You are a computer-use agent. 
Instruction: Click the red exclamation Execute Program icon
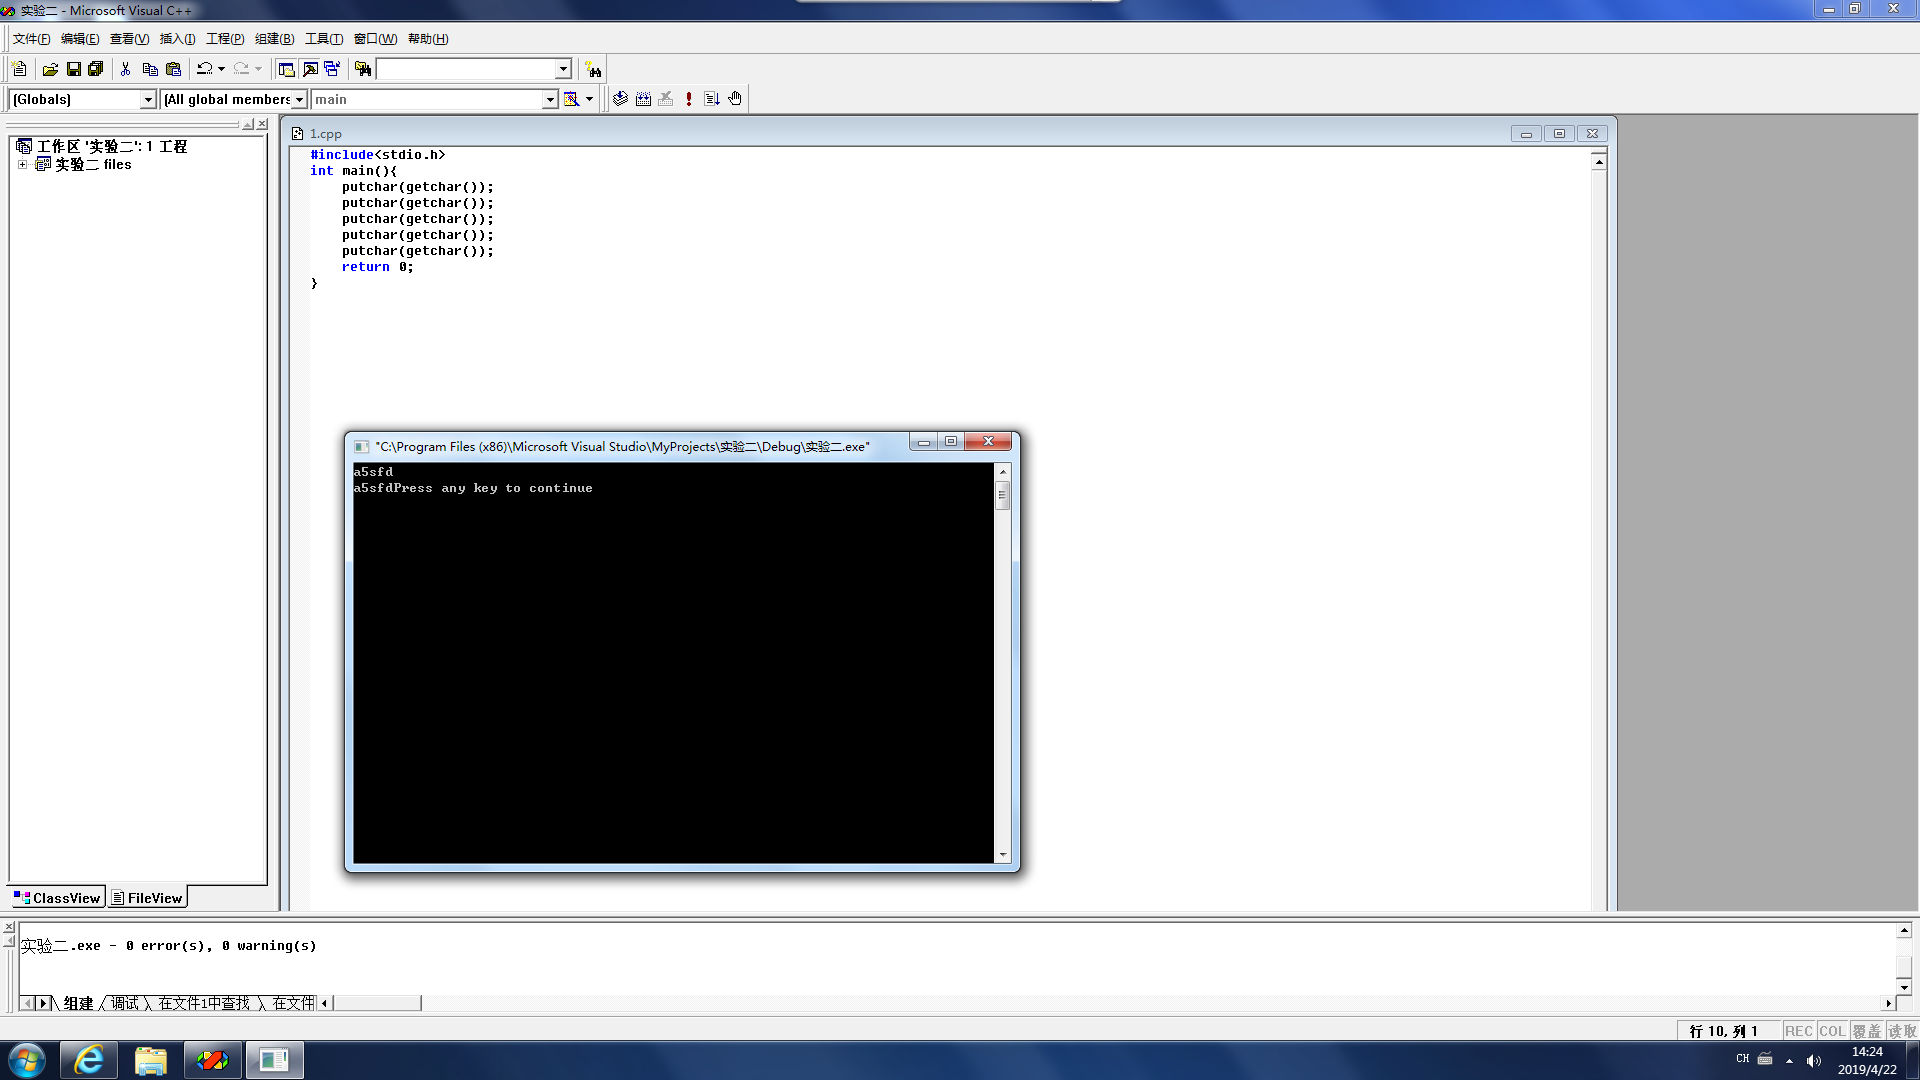[689, 99]
